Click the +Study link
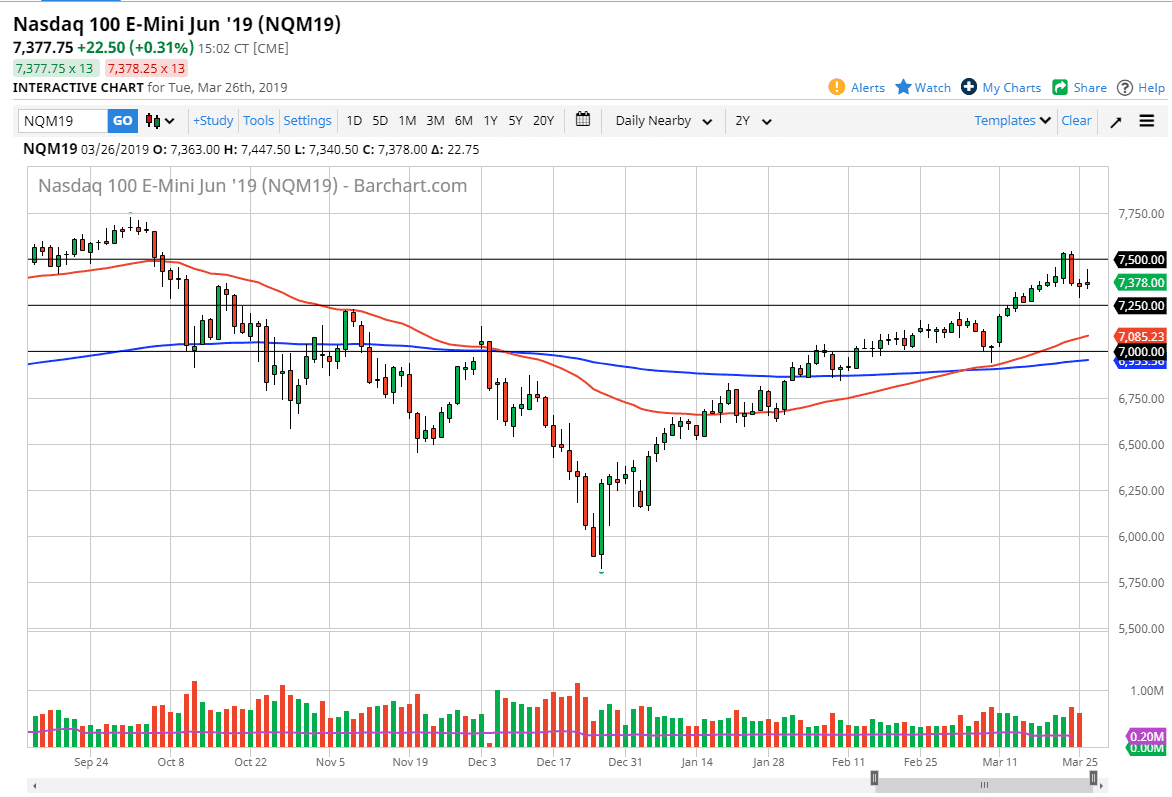This screenshot has width=1172, height=797. [x=212, y=120]
